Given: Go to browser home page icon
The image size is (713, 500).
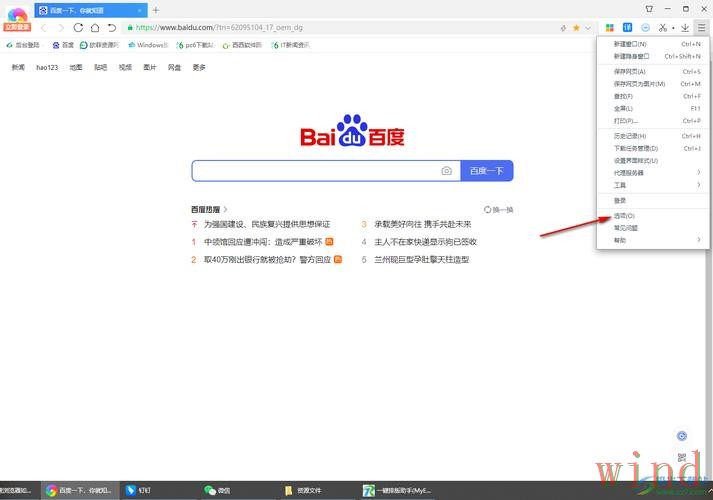Looking at the screenshot, I should coord(95,28).
